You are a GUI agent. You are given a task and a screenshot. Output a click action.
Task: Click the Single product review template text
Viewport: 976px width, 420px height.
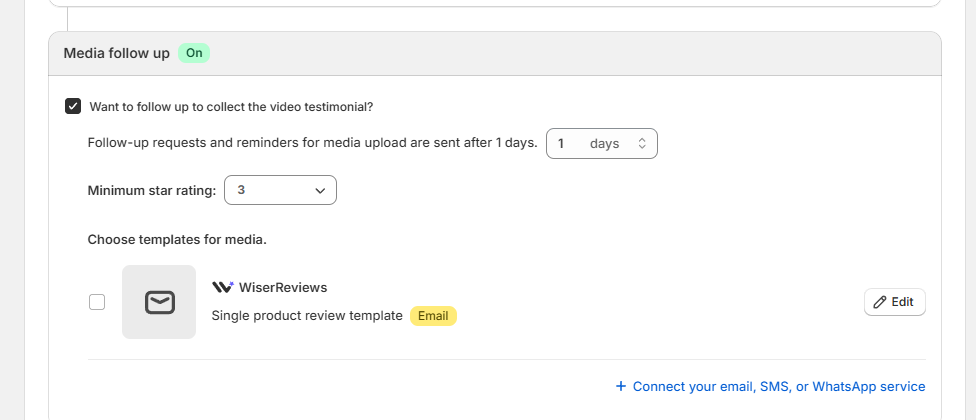tap(307, 316)
